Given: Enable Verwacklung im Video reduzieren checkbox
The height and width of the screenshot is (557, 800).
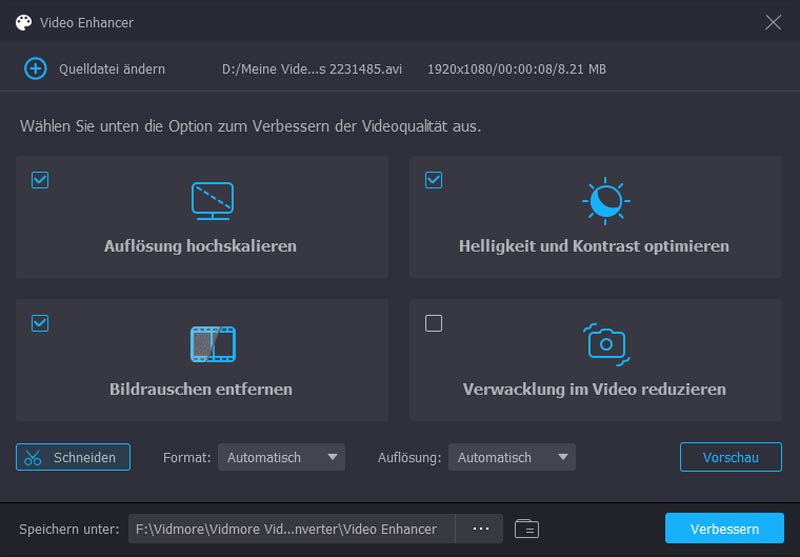Looking at the screenshot, I should click(433, 323).
